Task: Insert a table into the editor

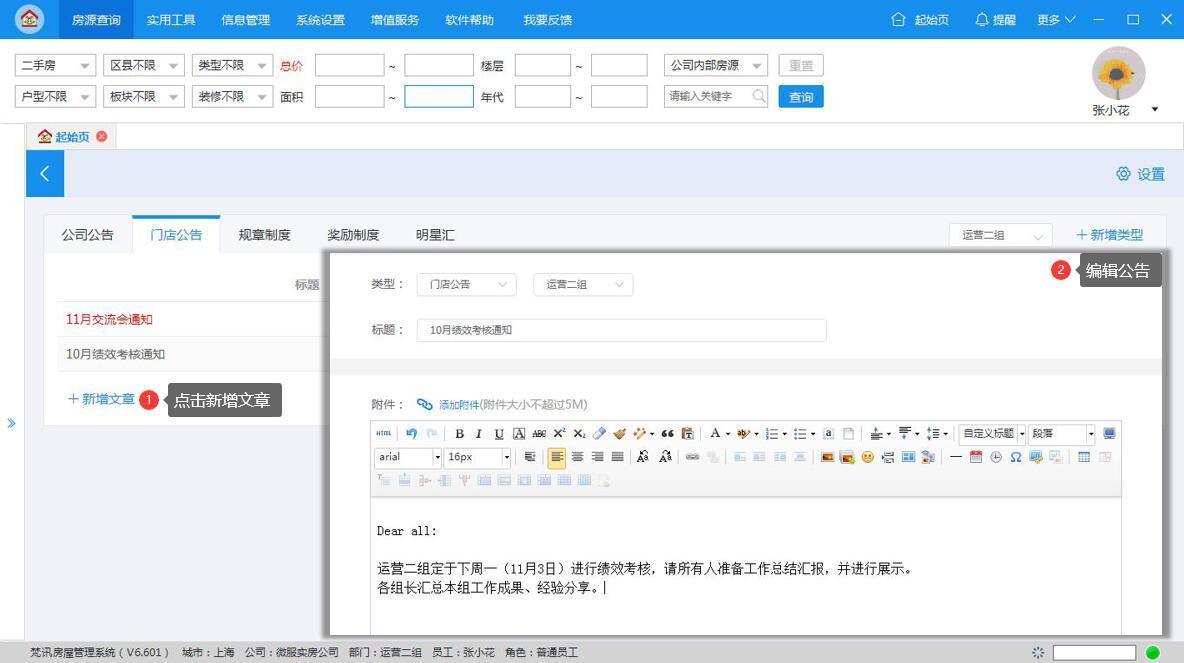Action: pyautogui.click(x=1084, y=457)
